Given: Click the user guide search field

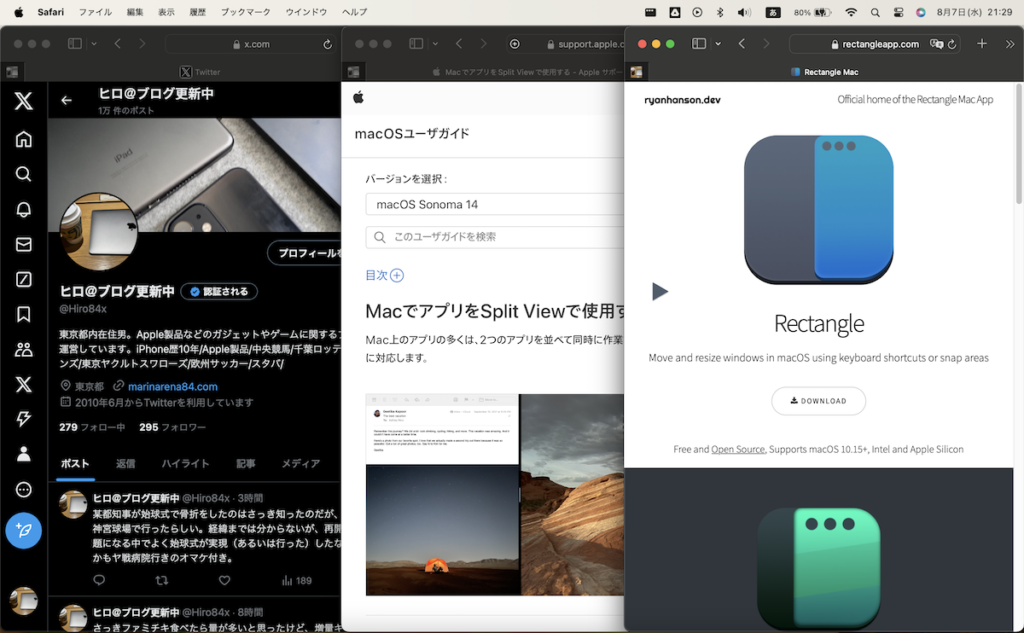Looking at the screenshot, I should pyautogui.click(x=494, y=236).
